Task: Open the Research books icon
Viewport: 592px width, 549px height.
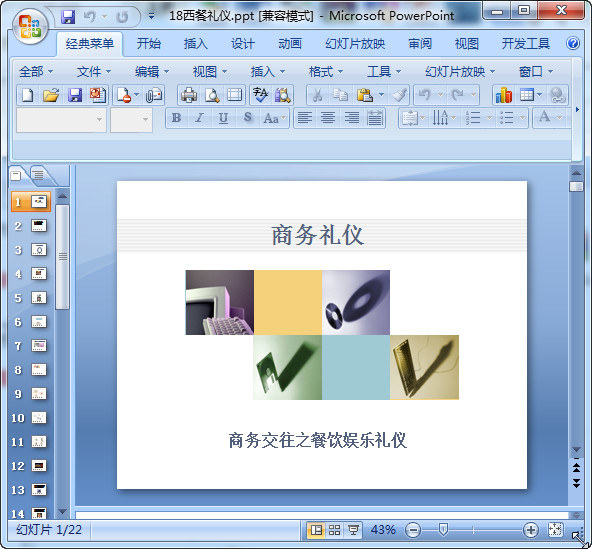Action: point(282,95)
